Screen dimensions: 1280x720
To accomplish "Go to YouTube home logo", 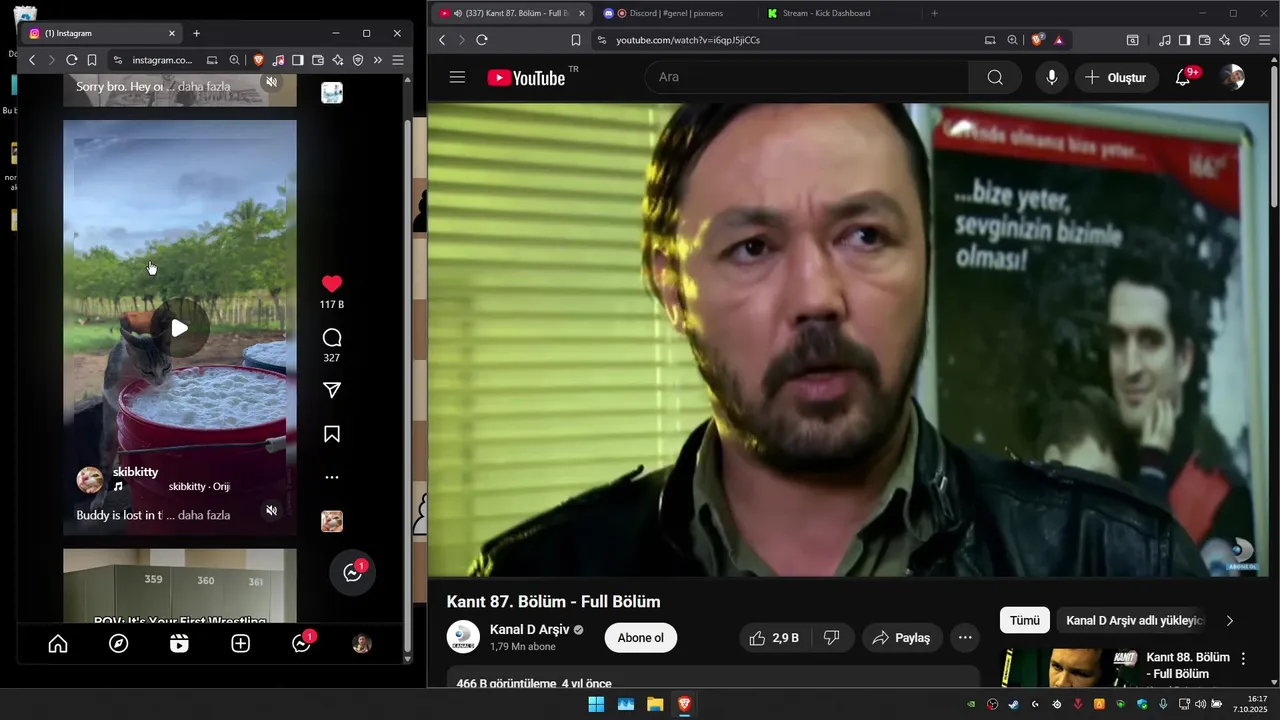I will (x=527, y=77).
